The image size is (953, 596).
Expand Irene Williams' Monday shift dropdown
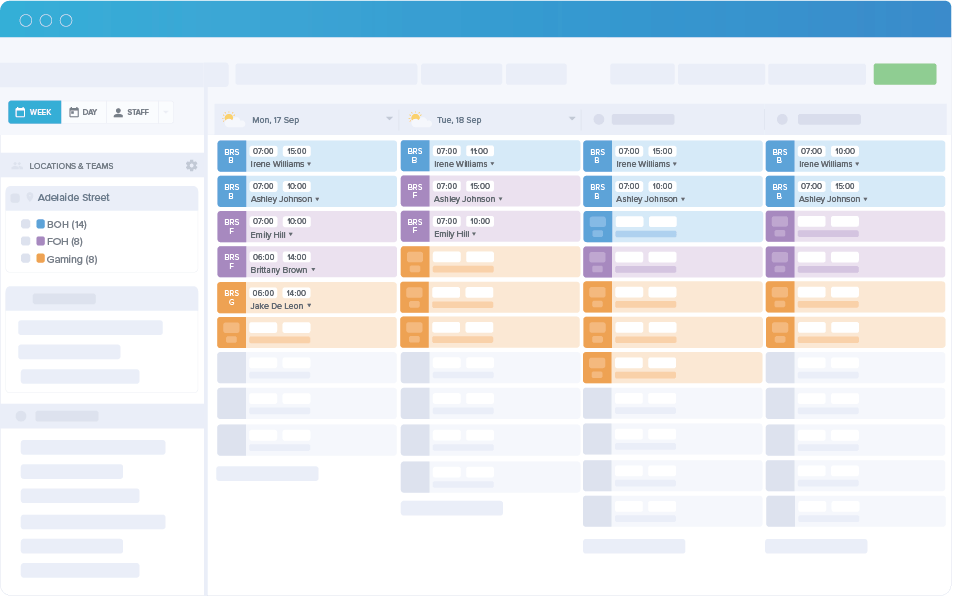307,164
